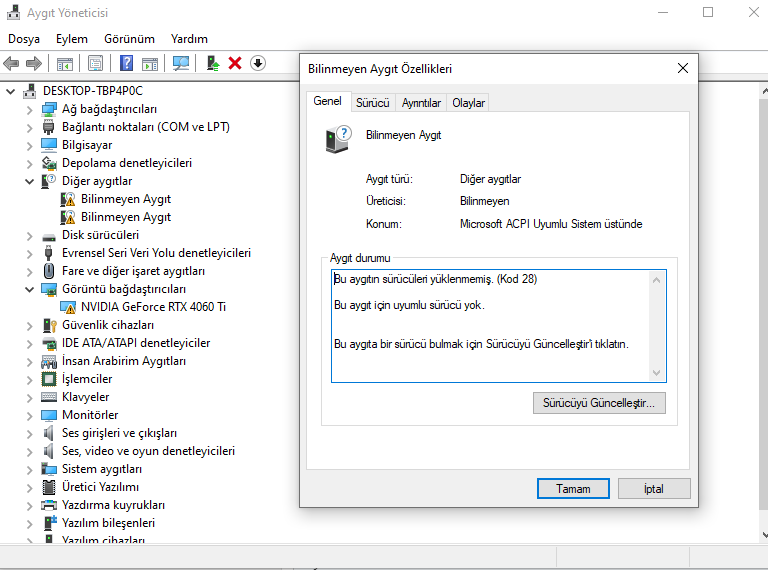Select NVIDIA GeForce RTX 4060 Ti device
Viewport: 768px width, 570px height.
coord(153,307)
